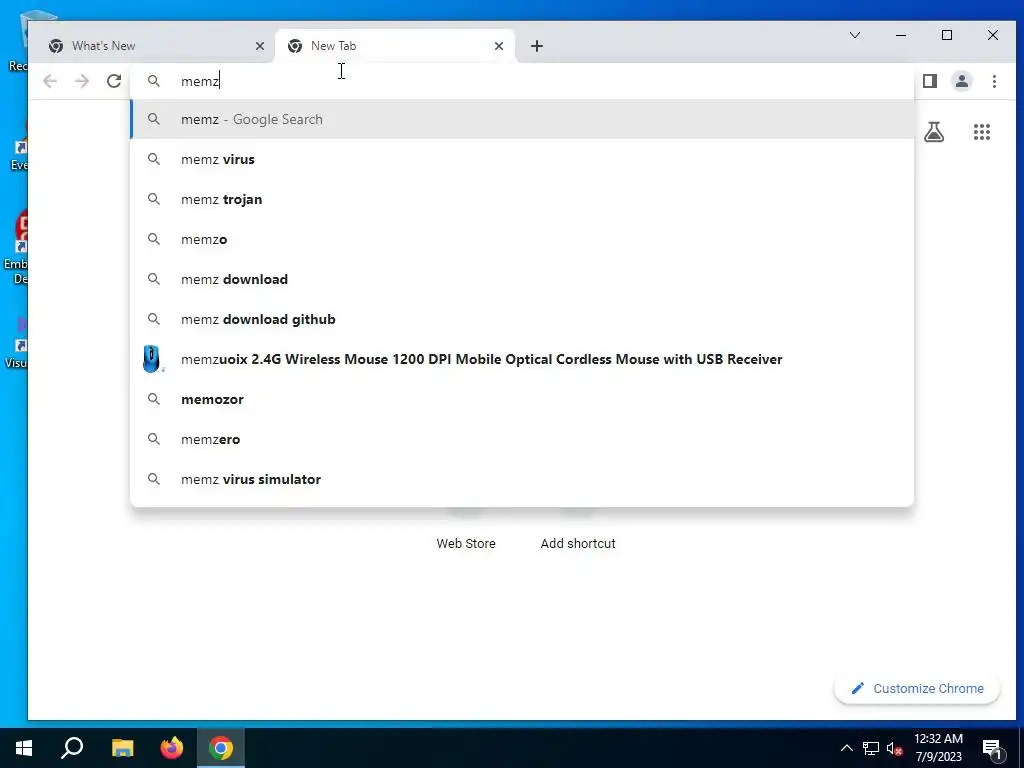The height and width of the screenshot is (768, 1024).
Task: Click the muted volume tray icon
Action: 894,748
